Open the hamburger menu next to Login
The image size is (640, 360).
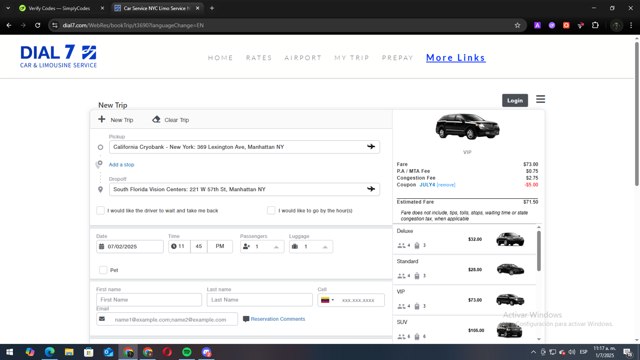(x=540, y=99)
